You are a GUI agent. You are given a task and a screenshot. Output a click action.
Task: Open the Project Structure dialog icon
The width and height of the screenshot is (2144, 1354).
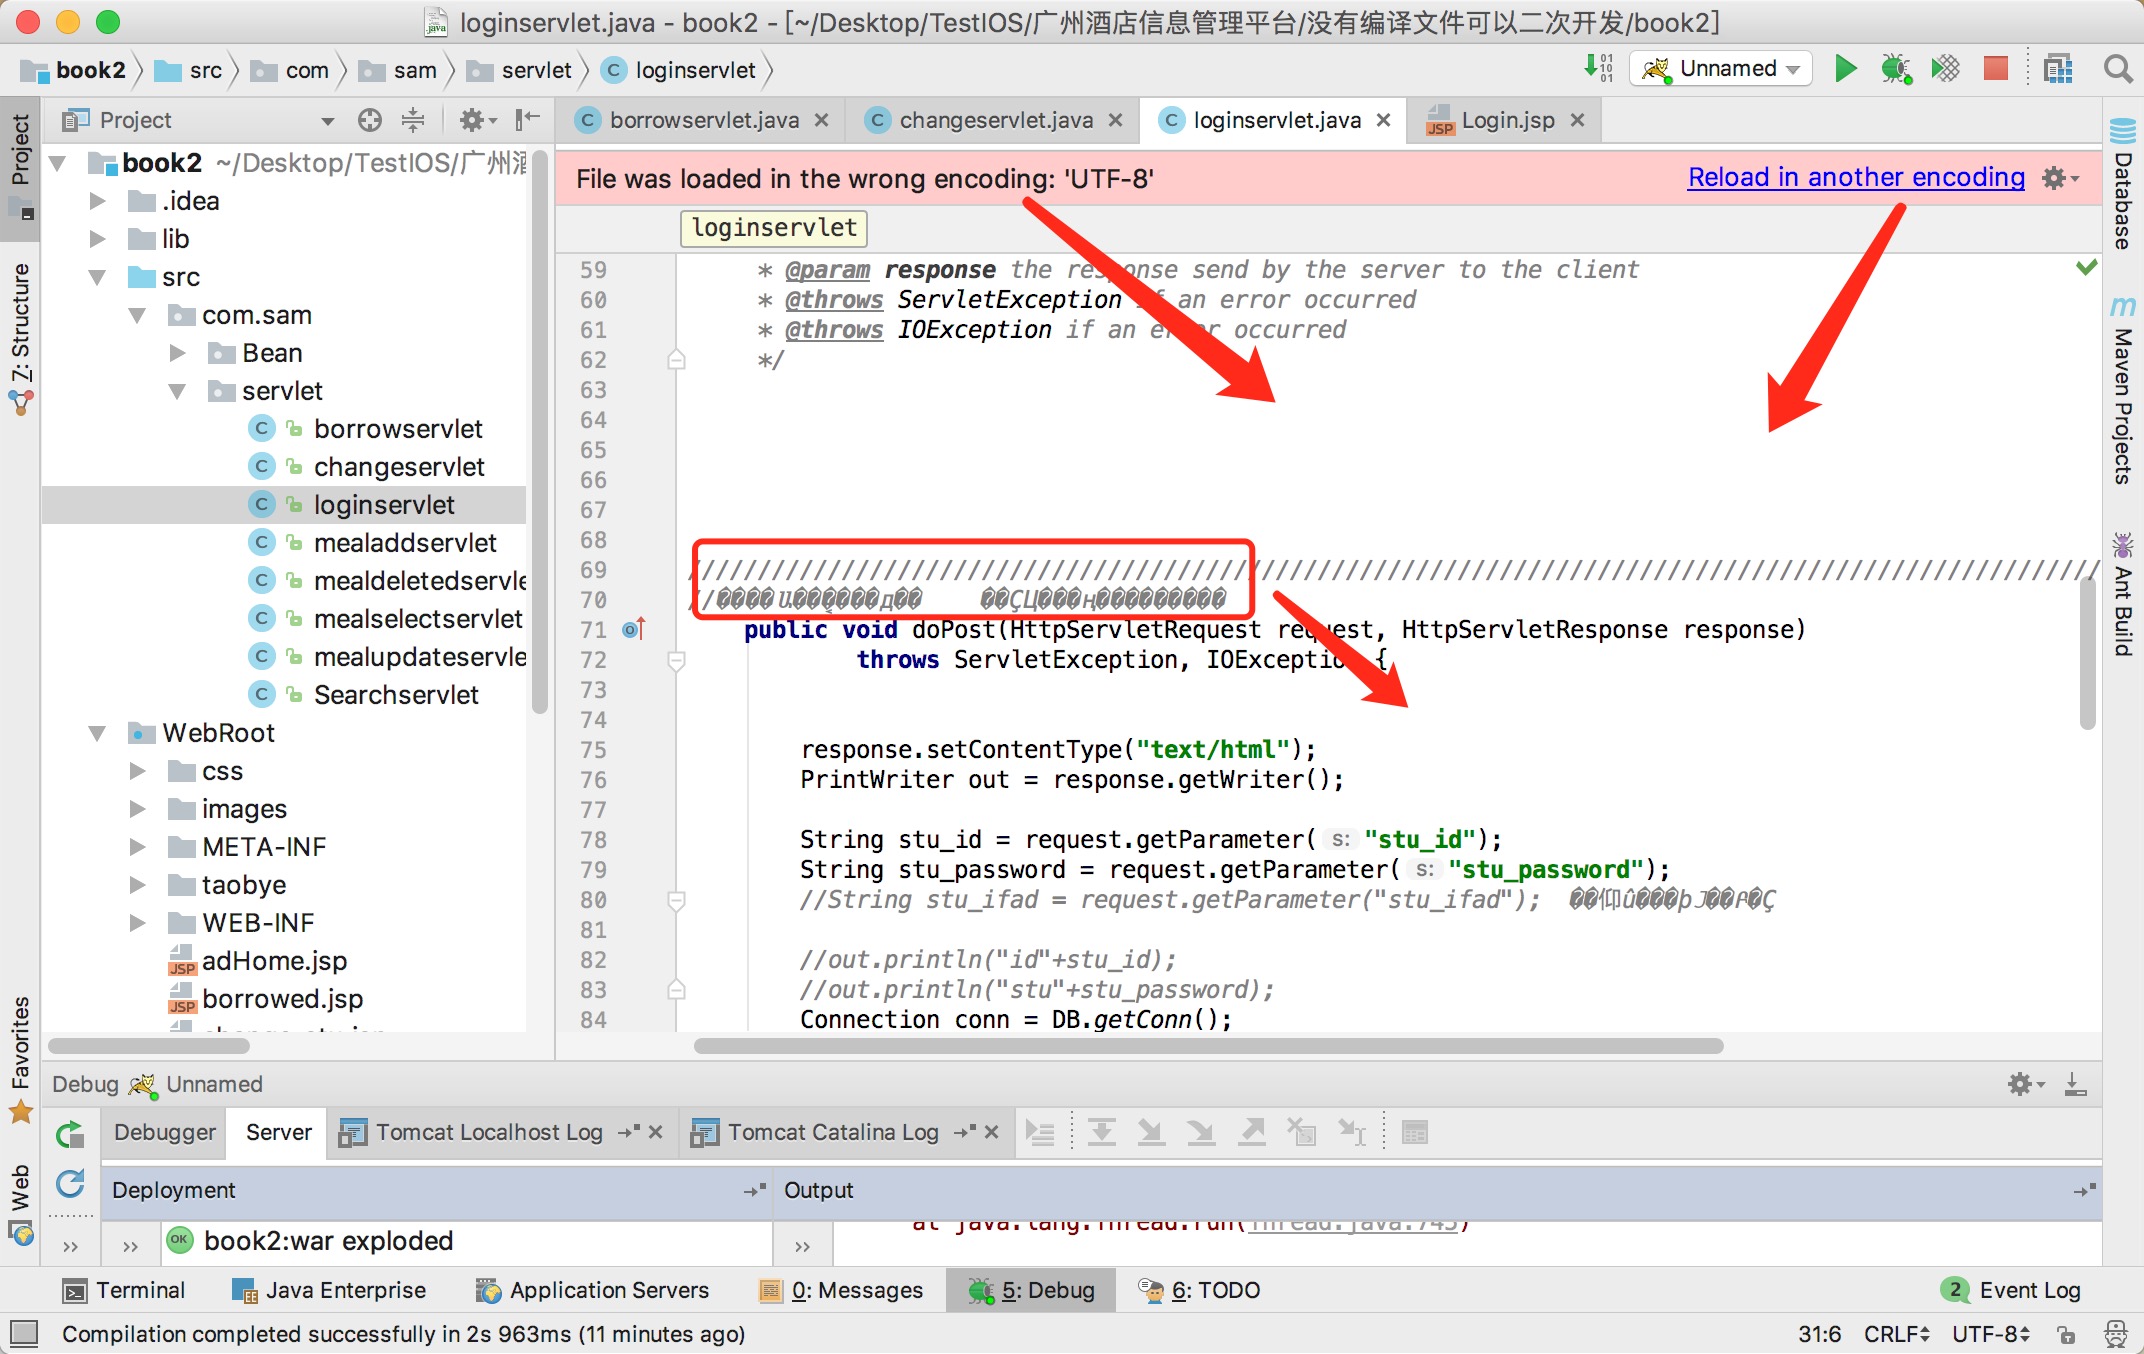pyautogui.click(x=2058, y=69)
